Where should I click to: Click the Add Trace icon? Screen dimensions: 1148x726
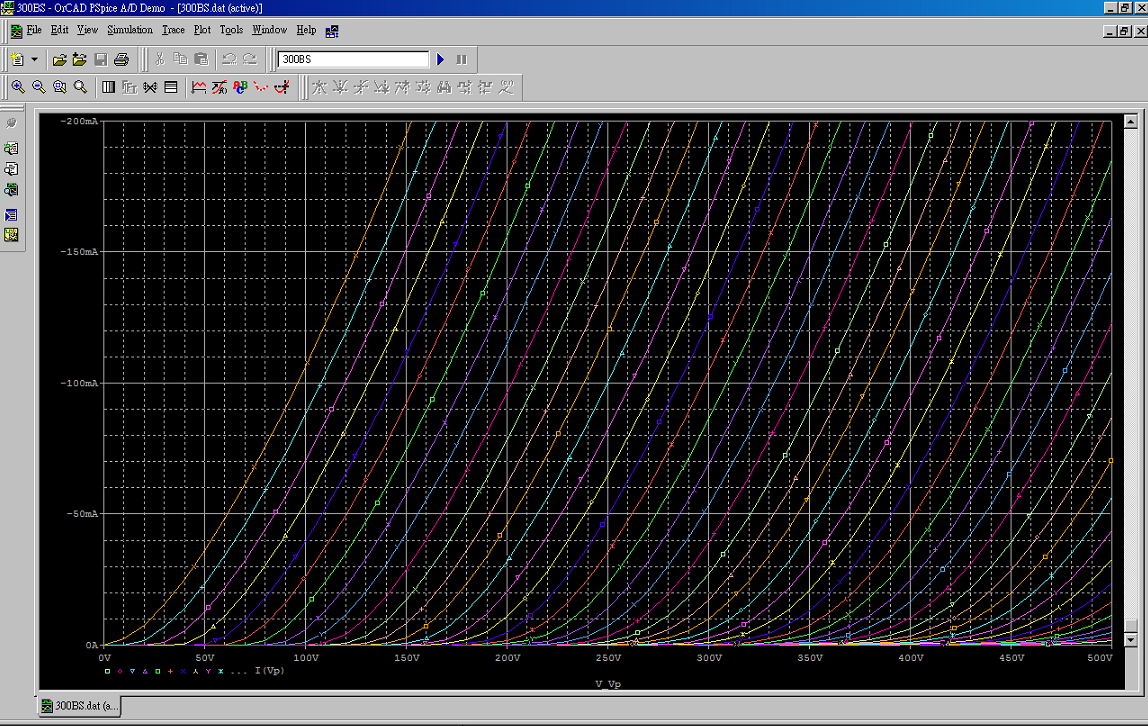pos(198,87)
